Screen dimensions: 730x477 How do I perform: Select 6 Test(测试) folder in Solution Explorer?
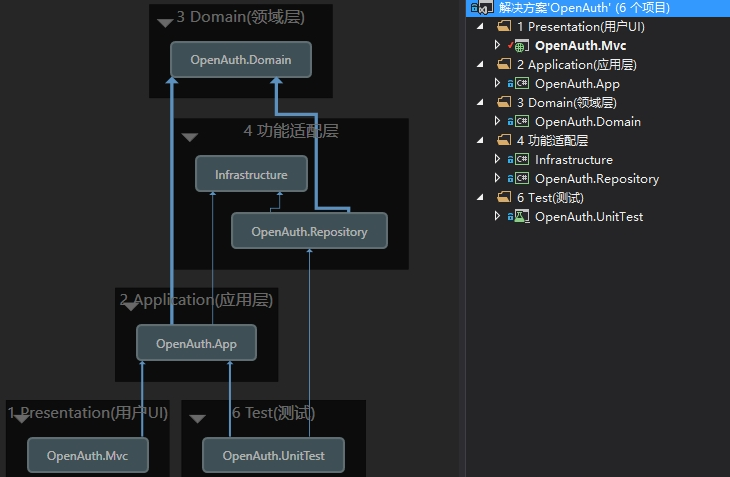click(550, 198)
